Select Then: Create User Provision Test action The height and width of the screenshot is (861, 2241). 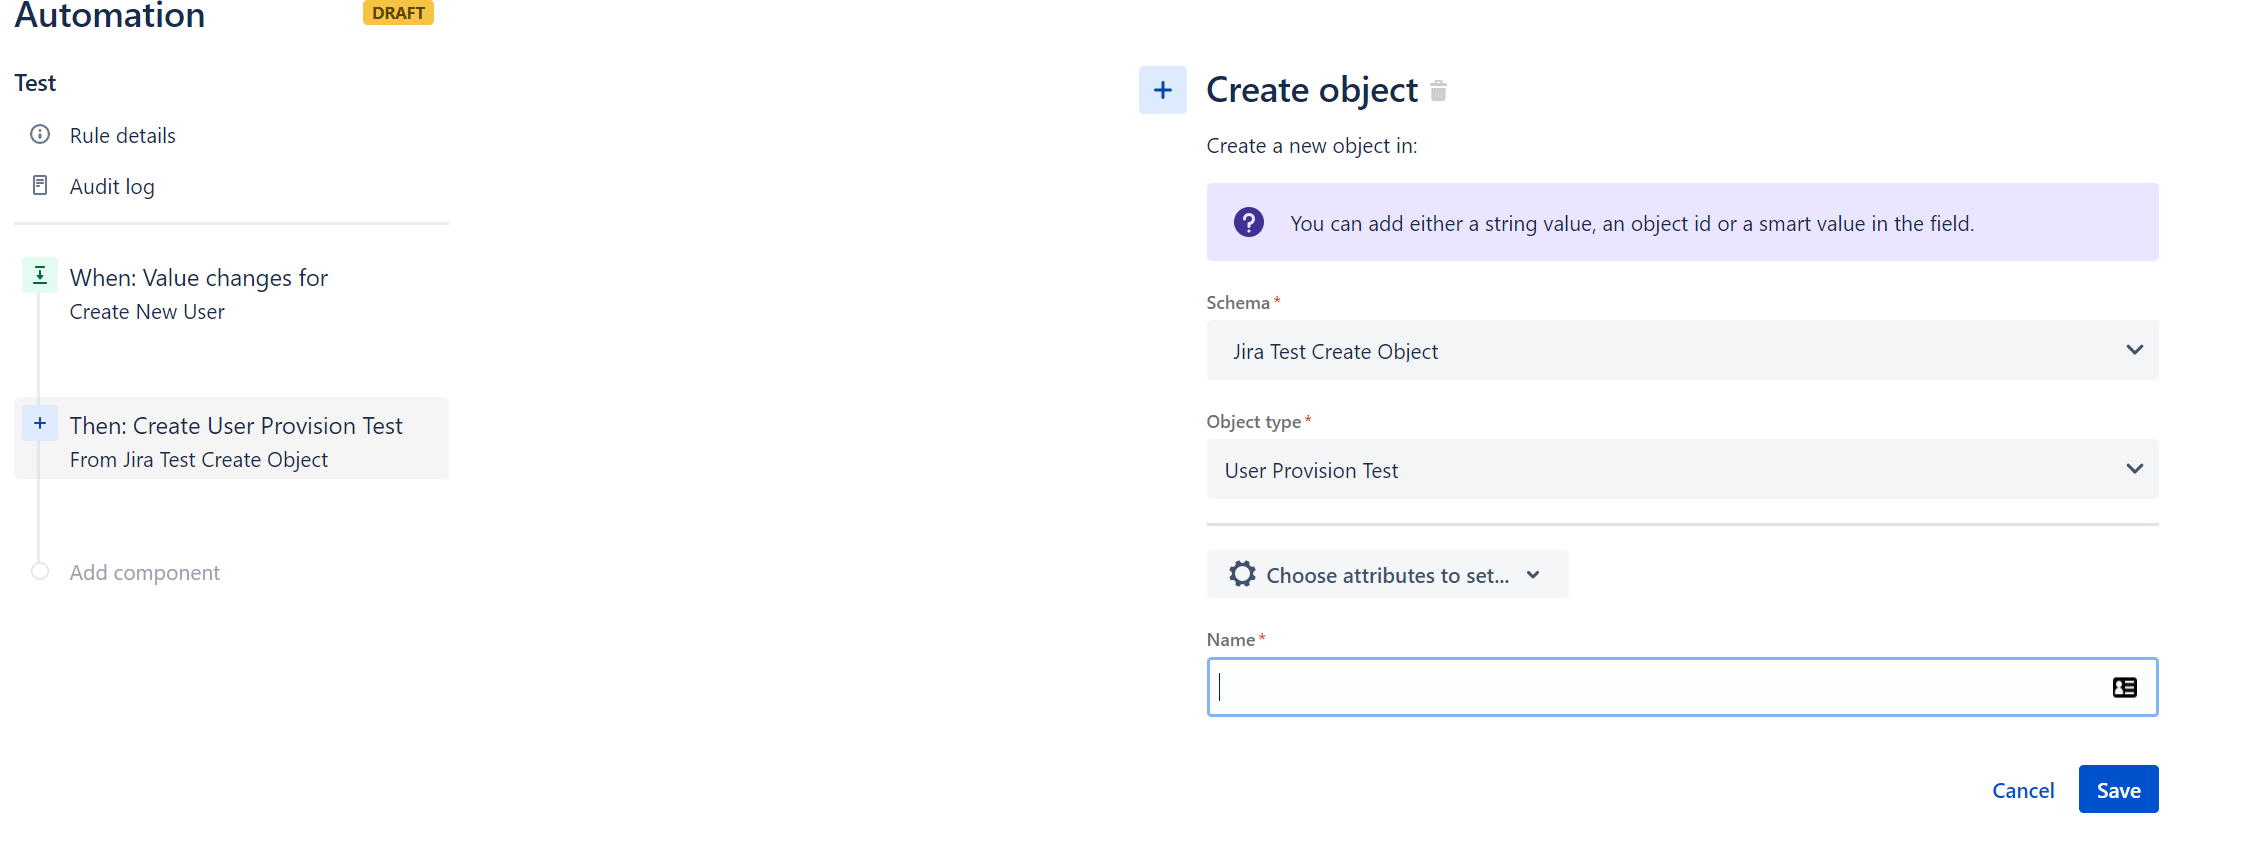(231, 438)
